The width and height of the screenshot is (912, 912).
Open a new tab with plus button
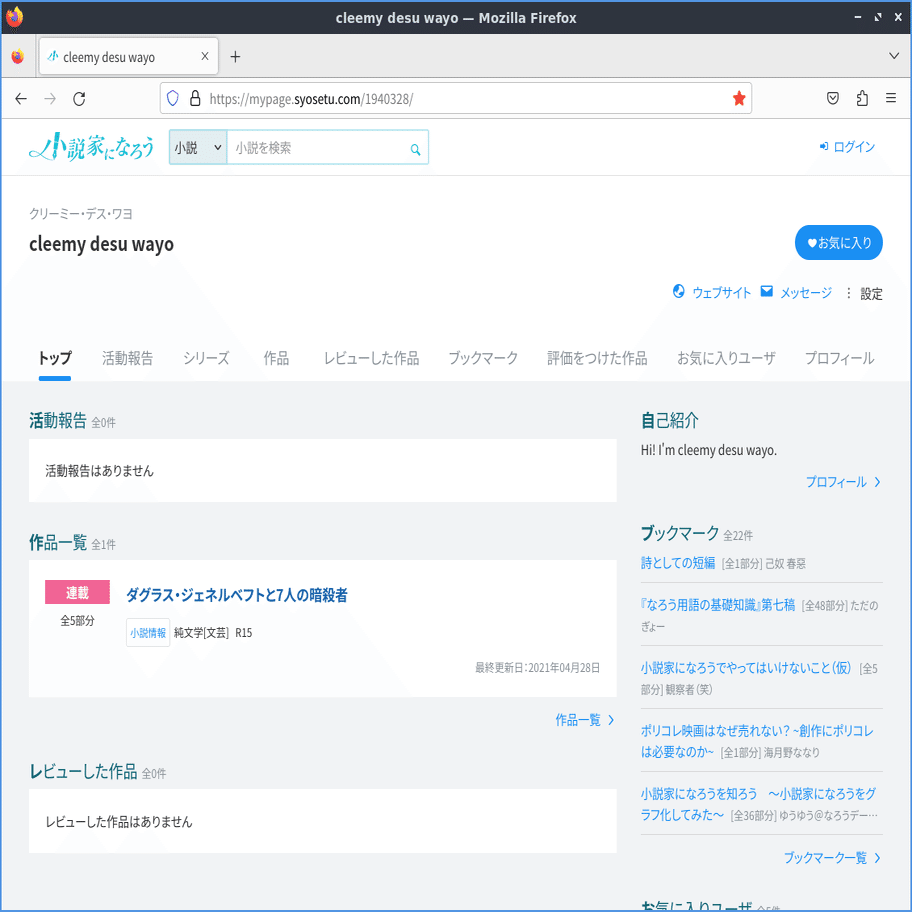tap(235, 56)
